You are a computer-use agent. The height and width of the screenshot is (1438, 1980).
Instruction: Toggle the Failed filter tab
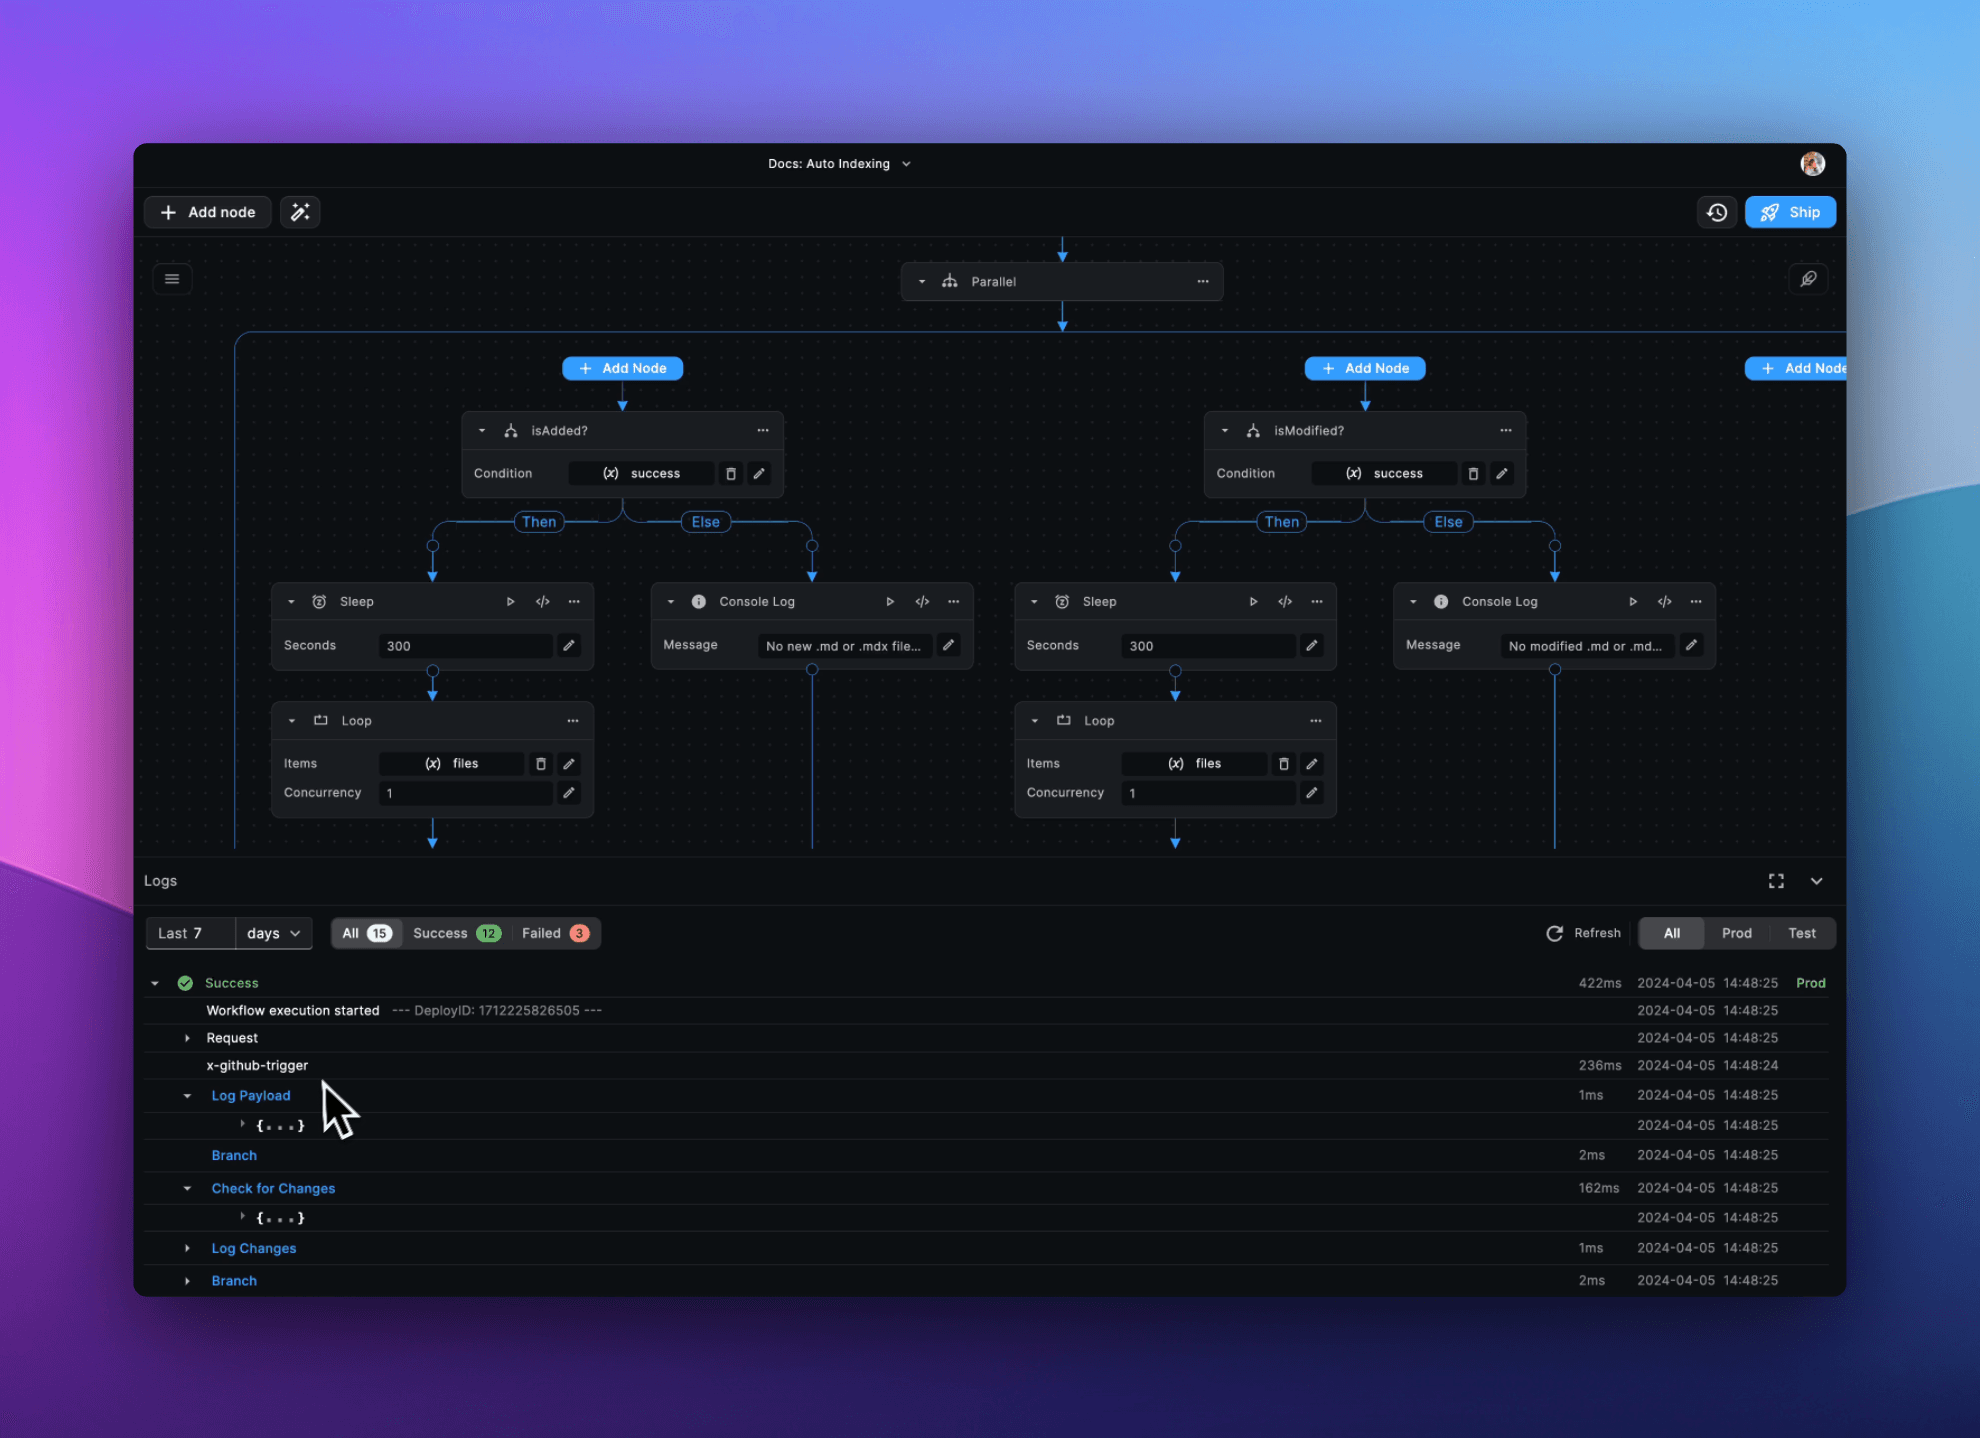(553, 932)
